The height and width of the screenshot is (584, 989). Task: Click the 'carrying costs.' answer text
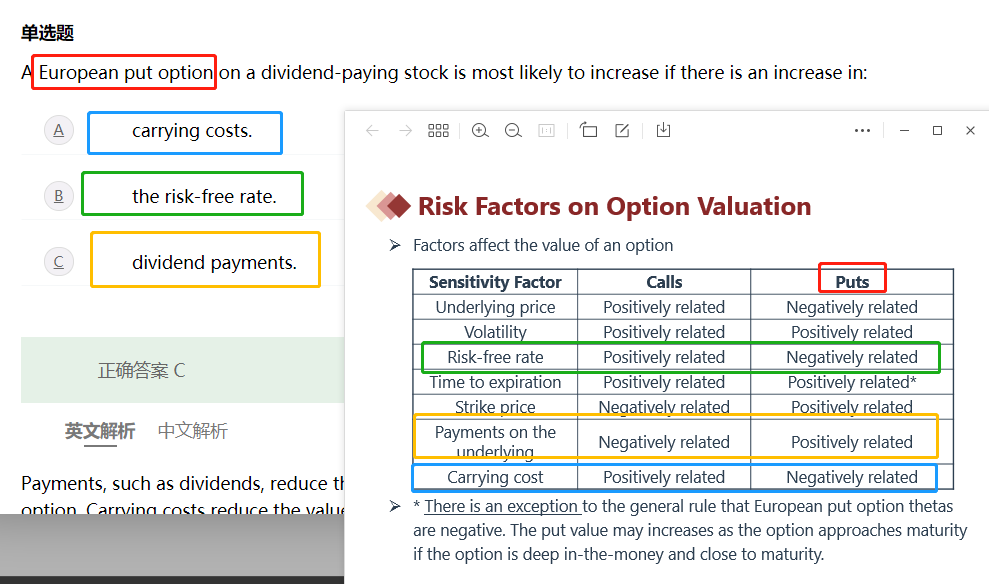click(x=192, y=131)
